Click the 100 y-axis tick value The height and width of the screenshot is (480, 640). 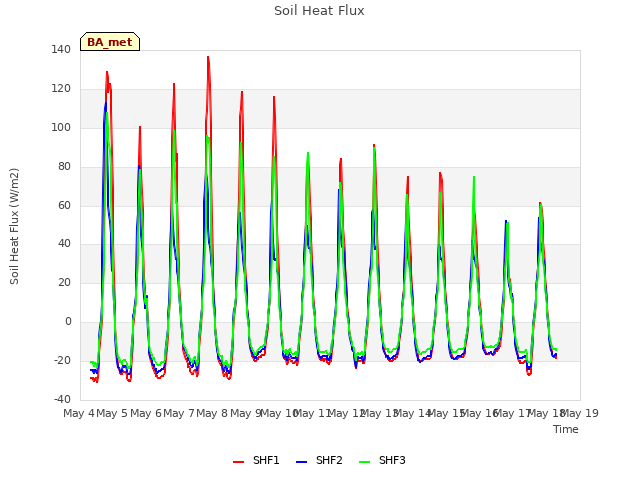[61, 127]
